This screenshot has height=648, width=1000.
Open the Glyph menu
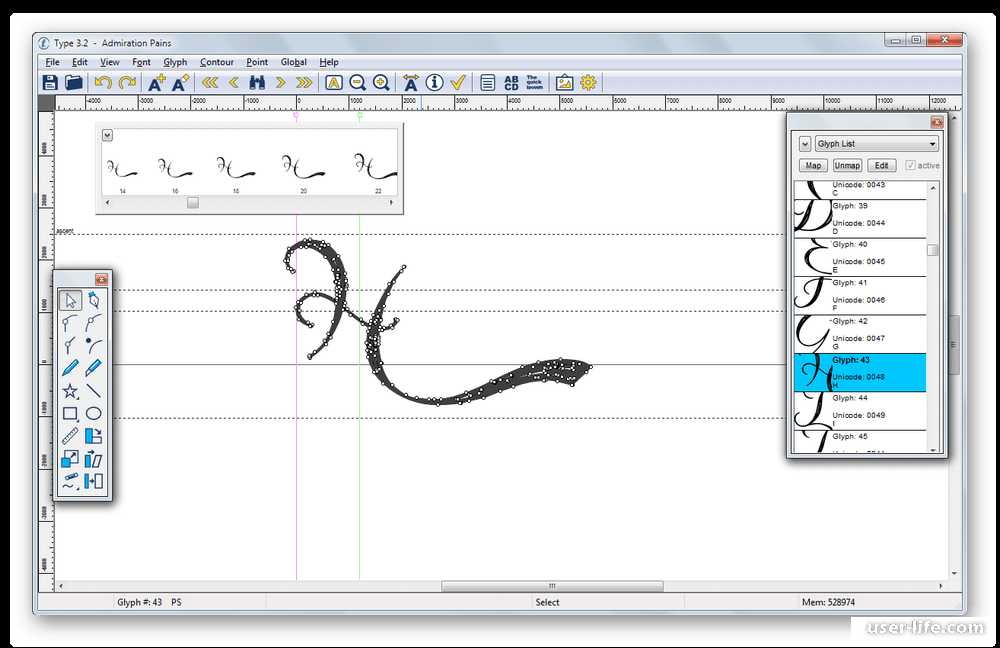click(x=175, y=62)
